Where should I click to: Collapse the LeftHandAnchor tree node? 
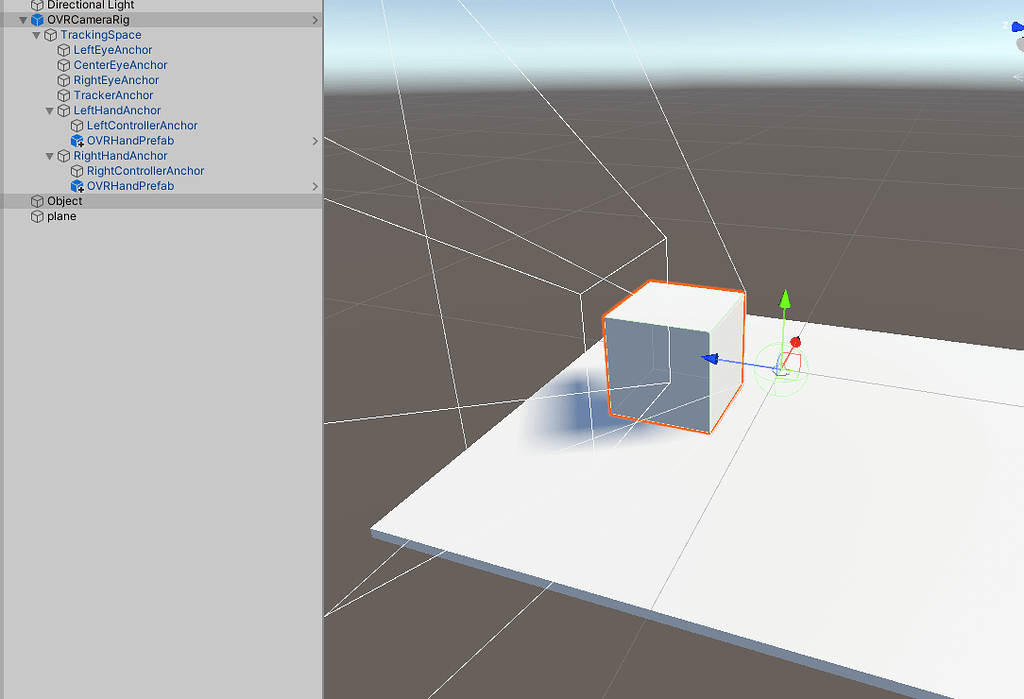(x=49, y=110)
